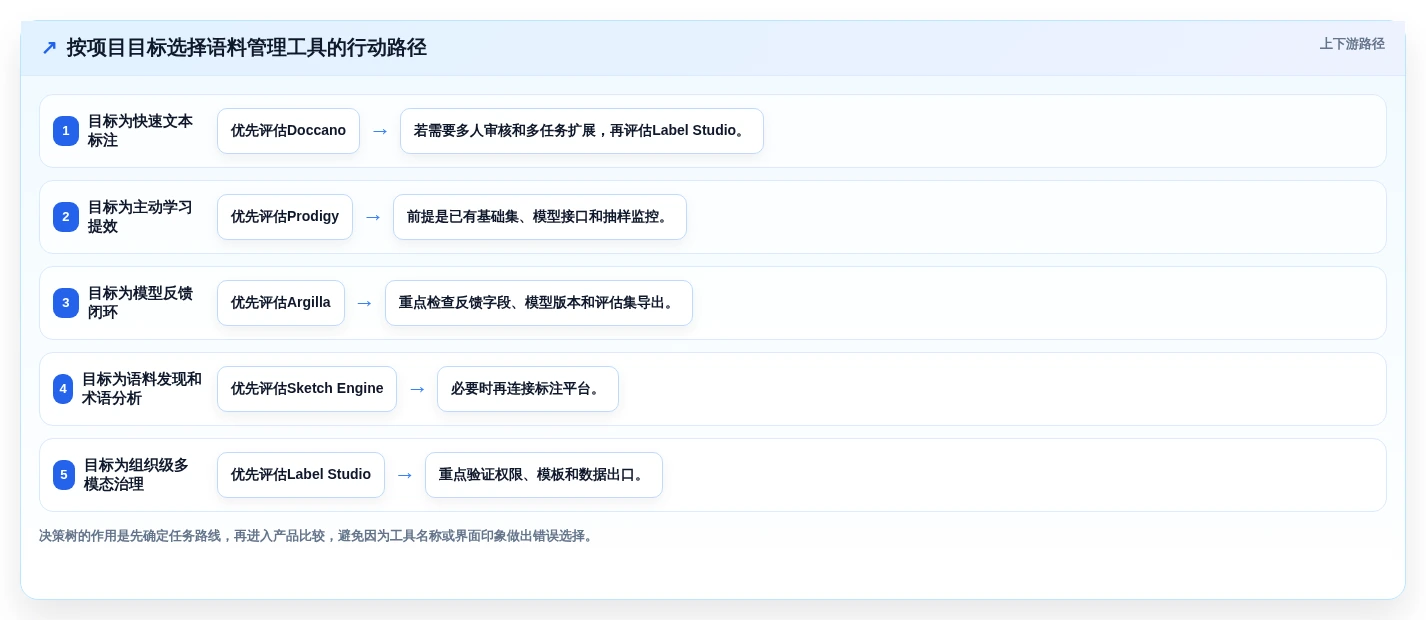Open the 优先评估Sketch Engine box
This screenshot has height=620, width=1426.
pyautogui.click(x=307, y=389)
